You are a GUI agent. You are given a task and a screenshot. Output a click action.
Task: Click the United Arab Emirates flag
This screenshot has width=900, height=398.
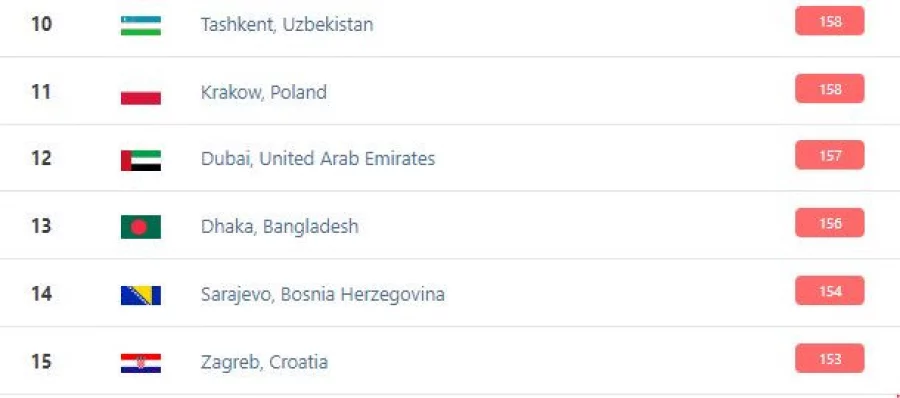(x=141, y=160)
